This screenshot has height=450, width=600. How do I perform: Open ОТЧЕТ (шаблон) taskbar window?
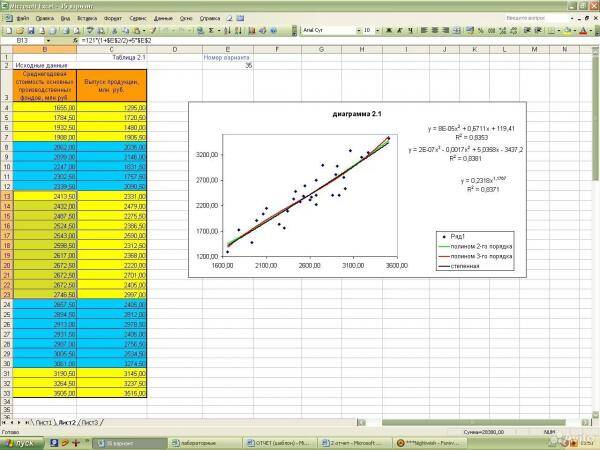(279, 443)
